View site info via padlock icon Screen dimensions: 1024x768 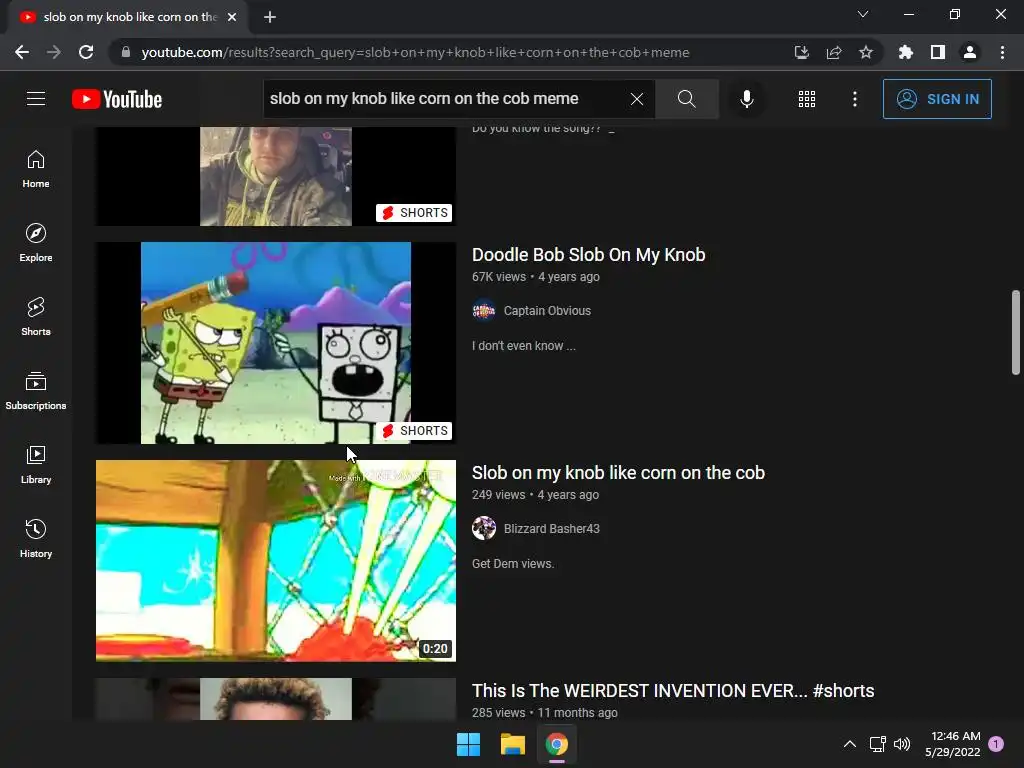pyautogui.click(x=126, y=52)
